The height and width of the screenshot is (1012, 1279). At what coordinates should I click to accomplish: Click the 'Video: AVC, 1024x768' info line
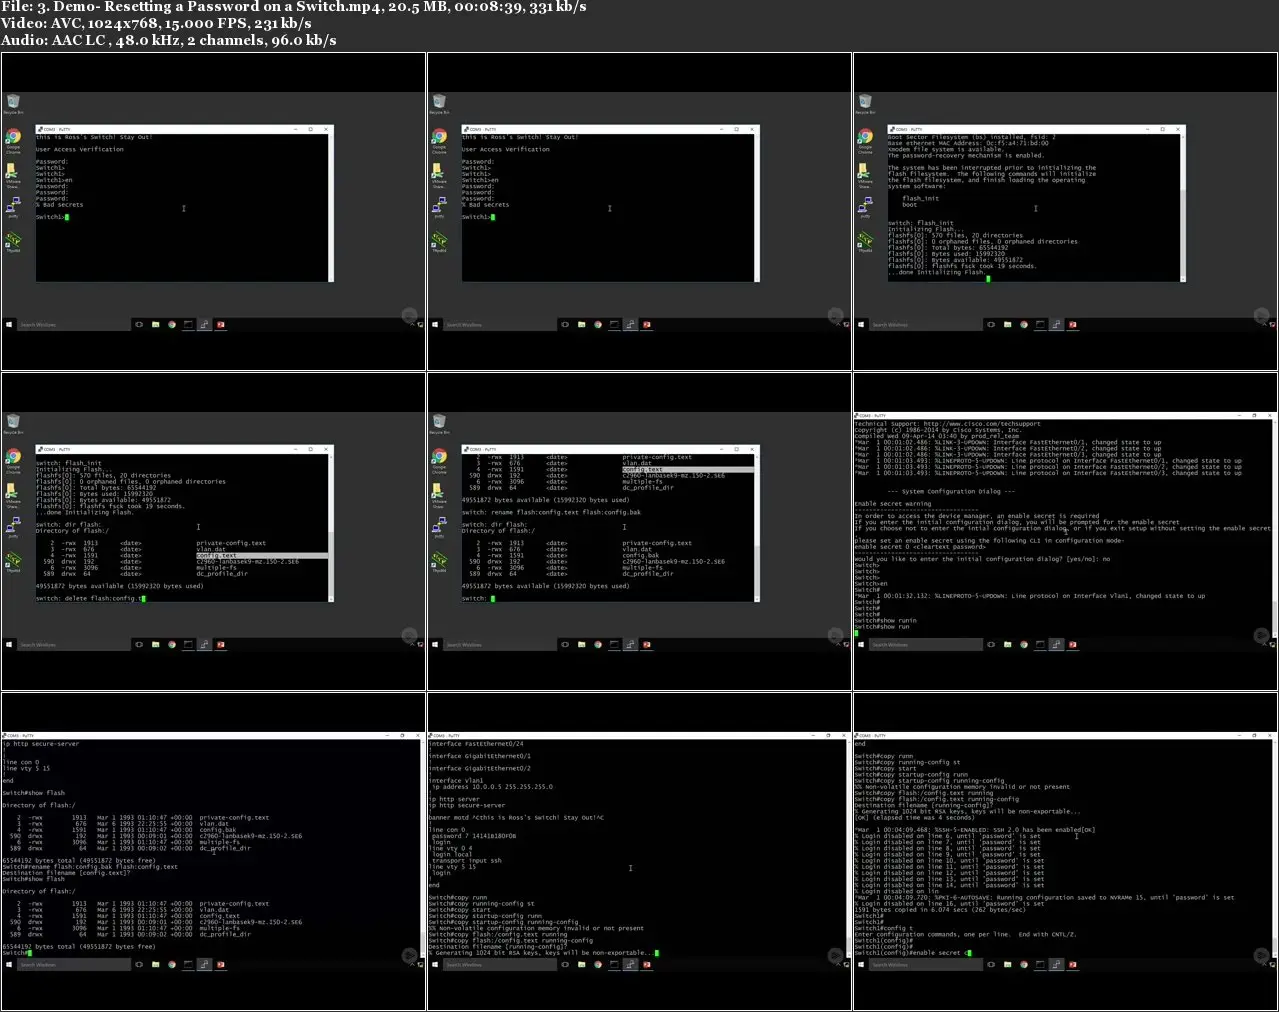coord(156,23)
